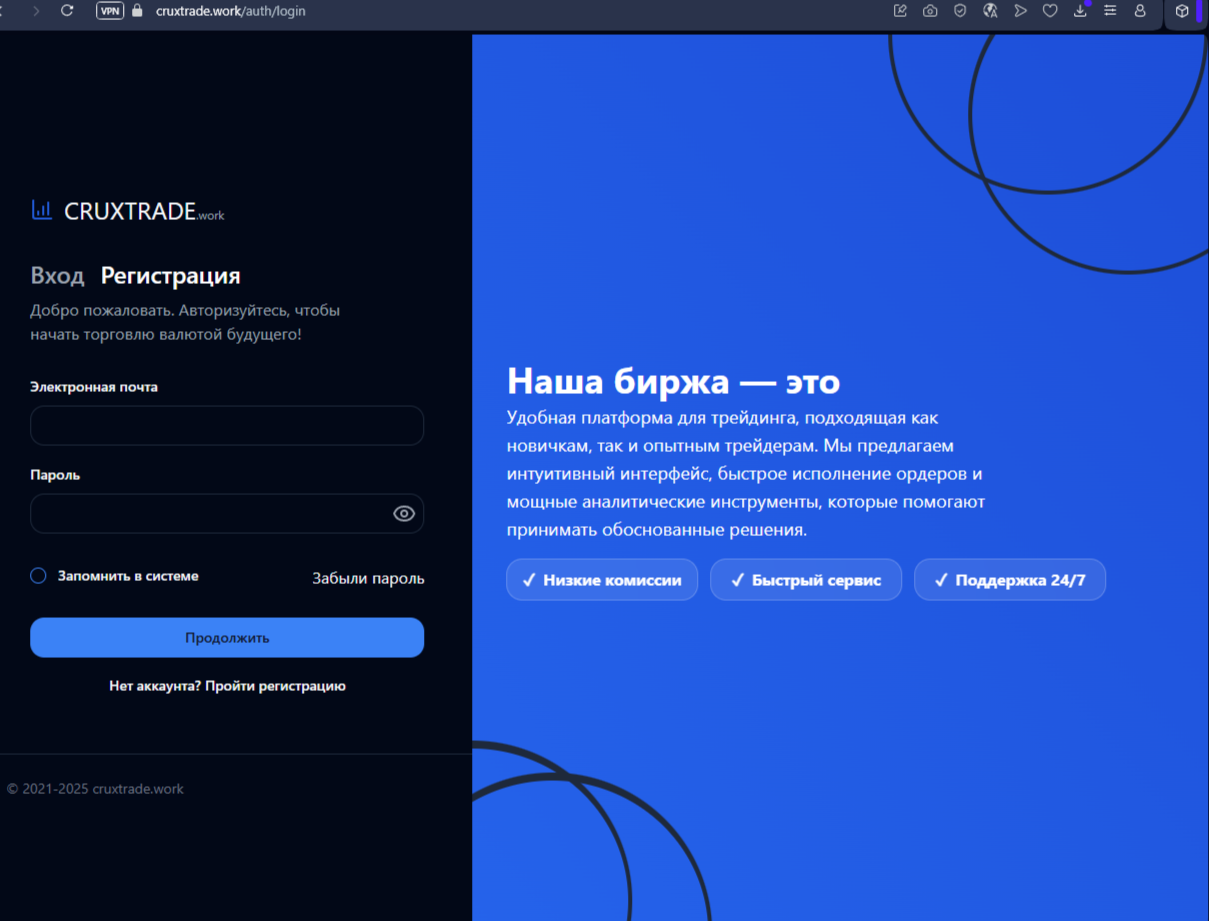Click the heart bookmark icon
Screen dimensions: 1209x921
1050,11
